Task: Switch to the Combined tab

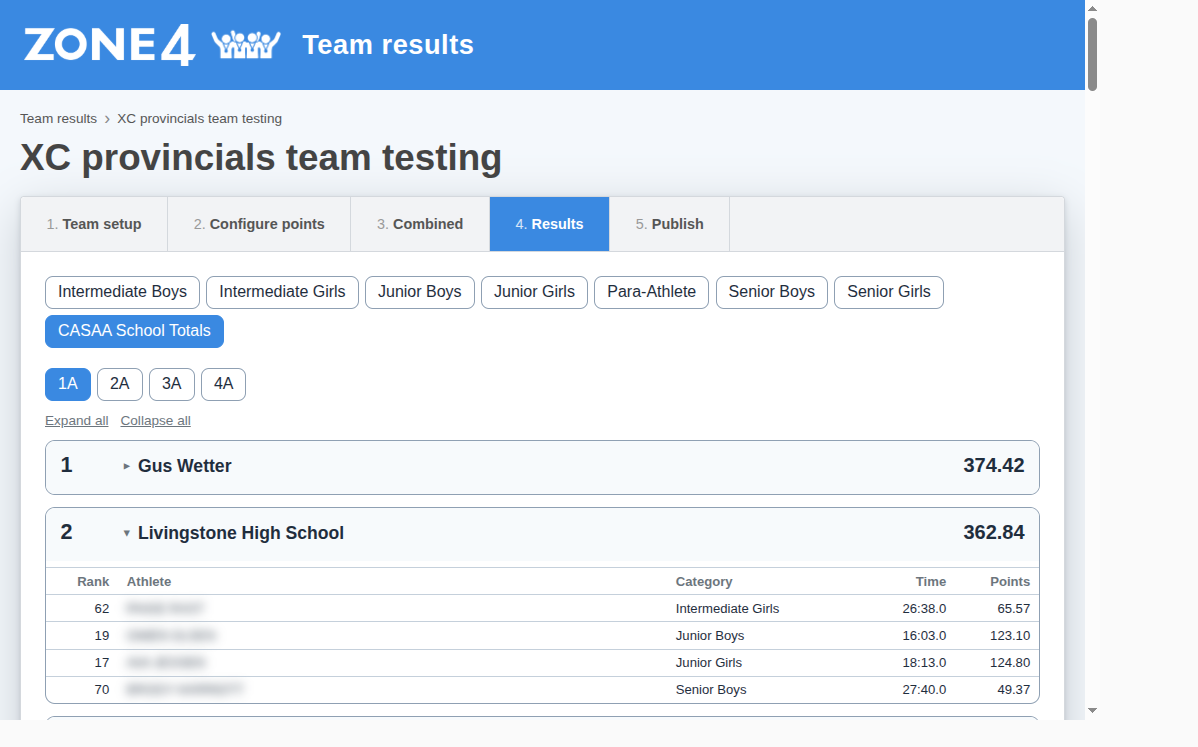Action: 420,224
